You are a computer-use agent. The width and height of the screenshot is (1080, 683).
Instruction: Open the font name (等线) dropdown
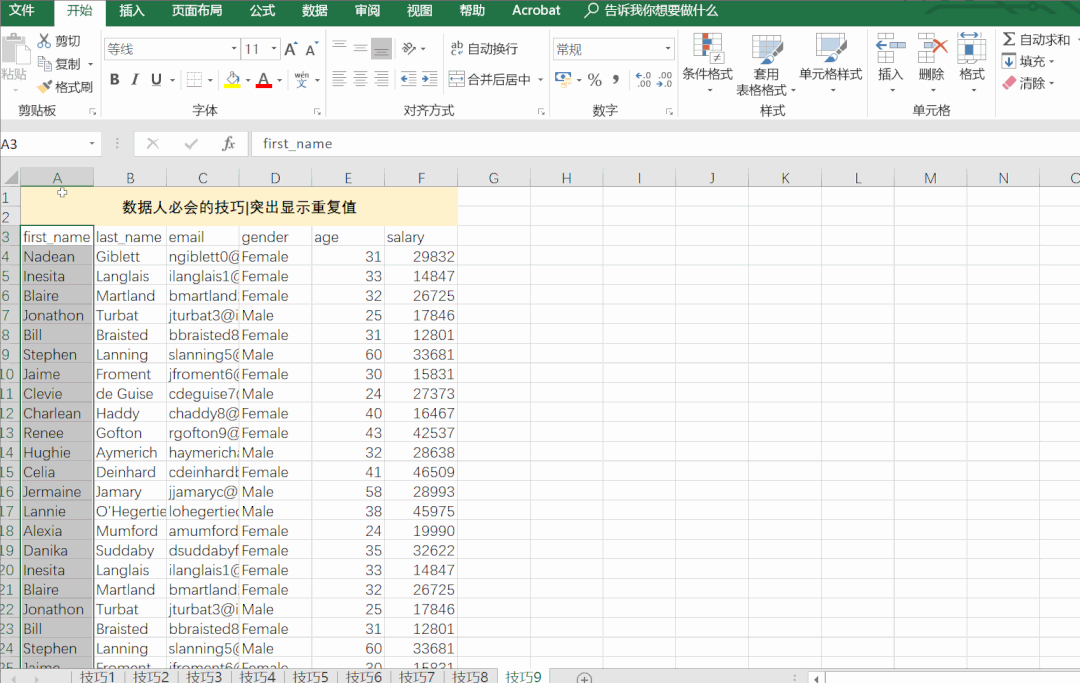[234, 49]
